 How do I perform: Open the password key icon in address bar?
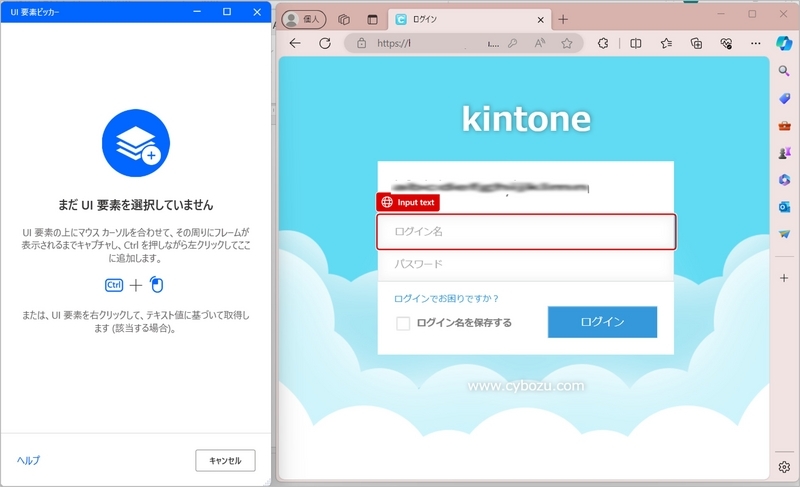click(512, 43)
